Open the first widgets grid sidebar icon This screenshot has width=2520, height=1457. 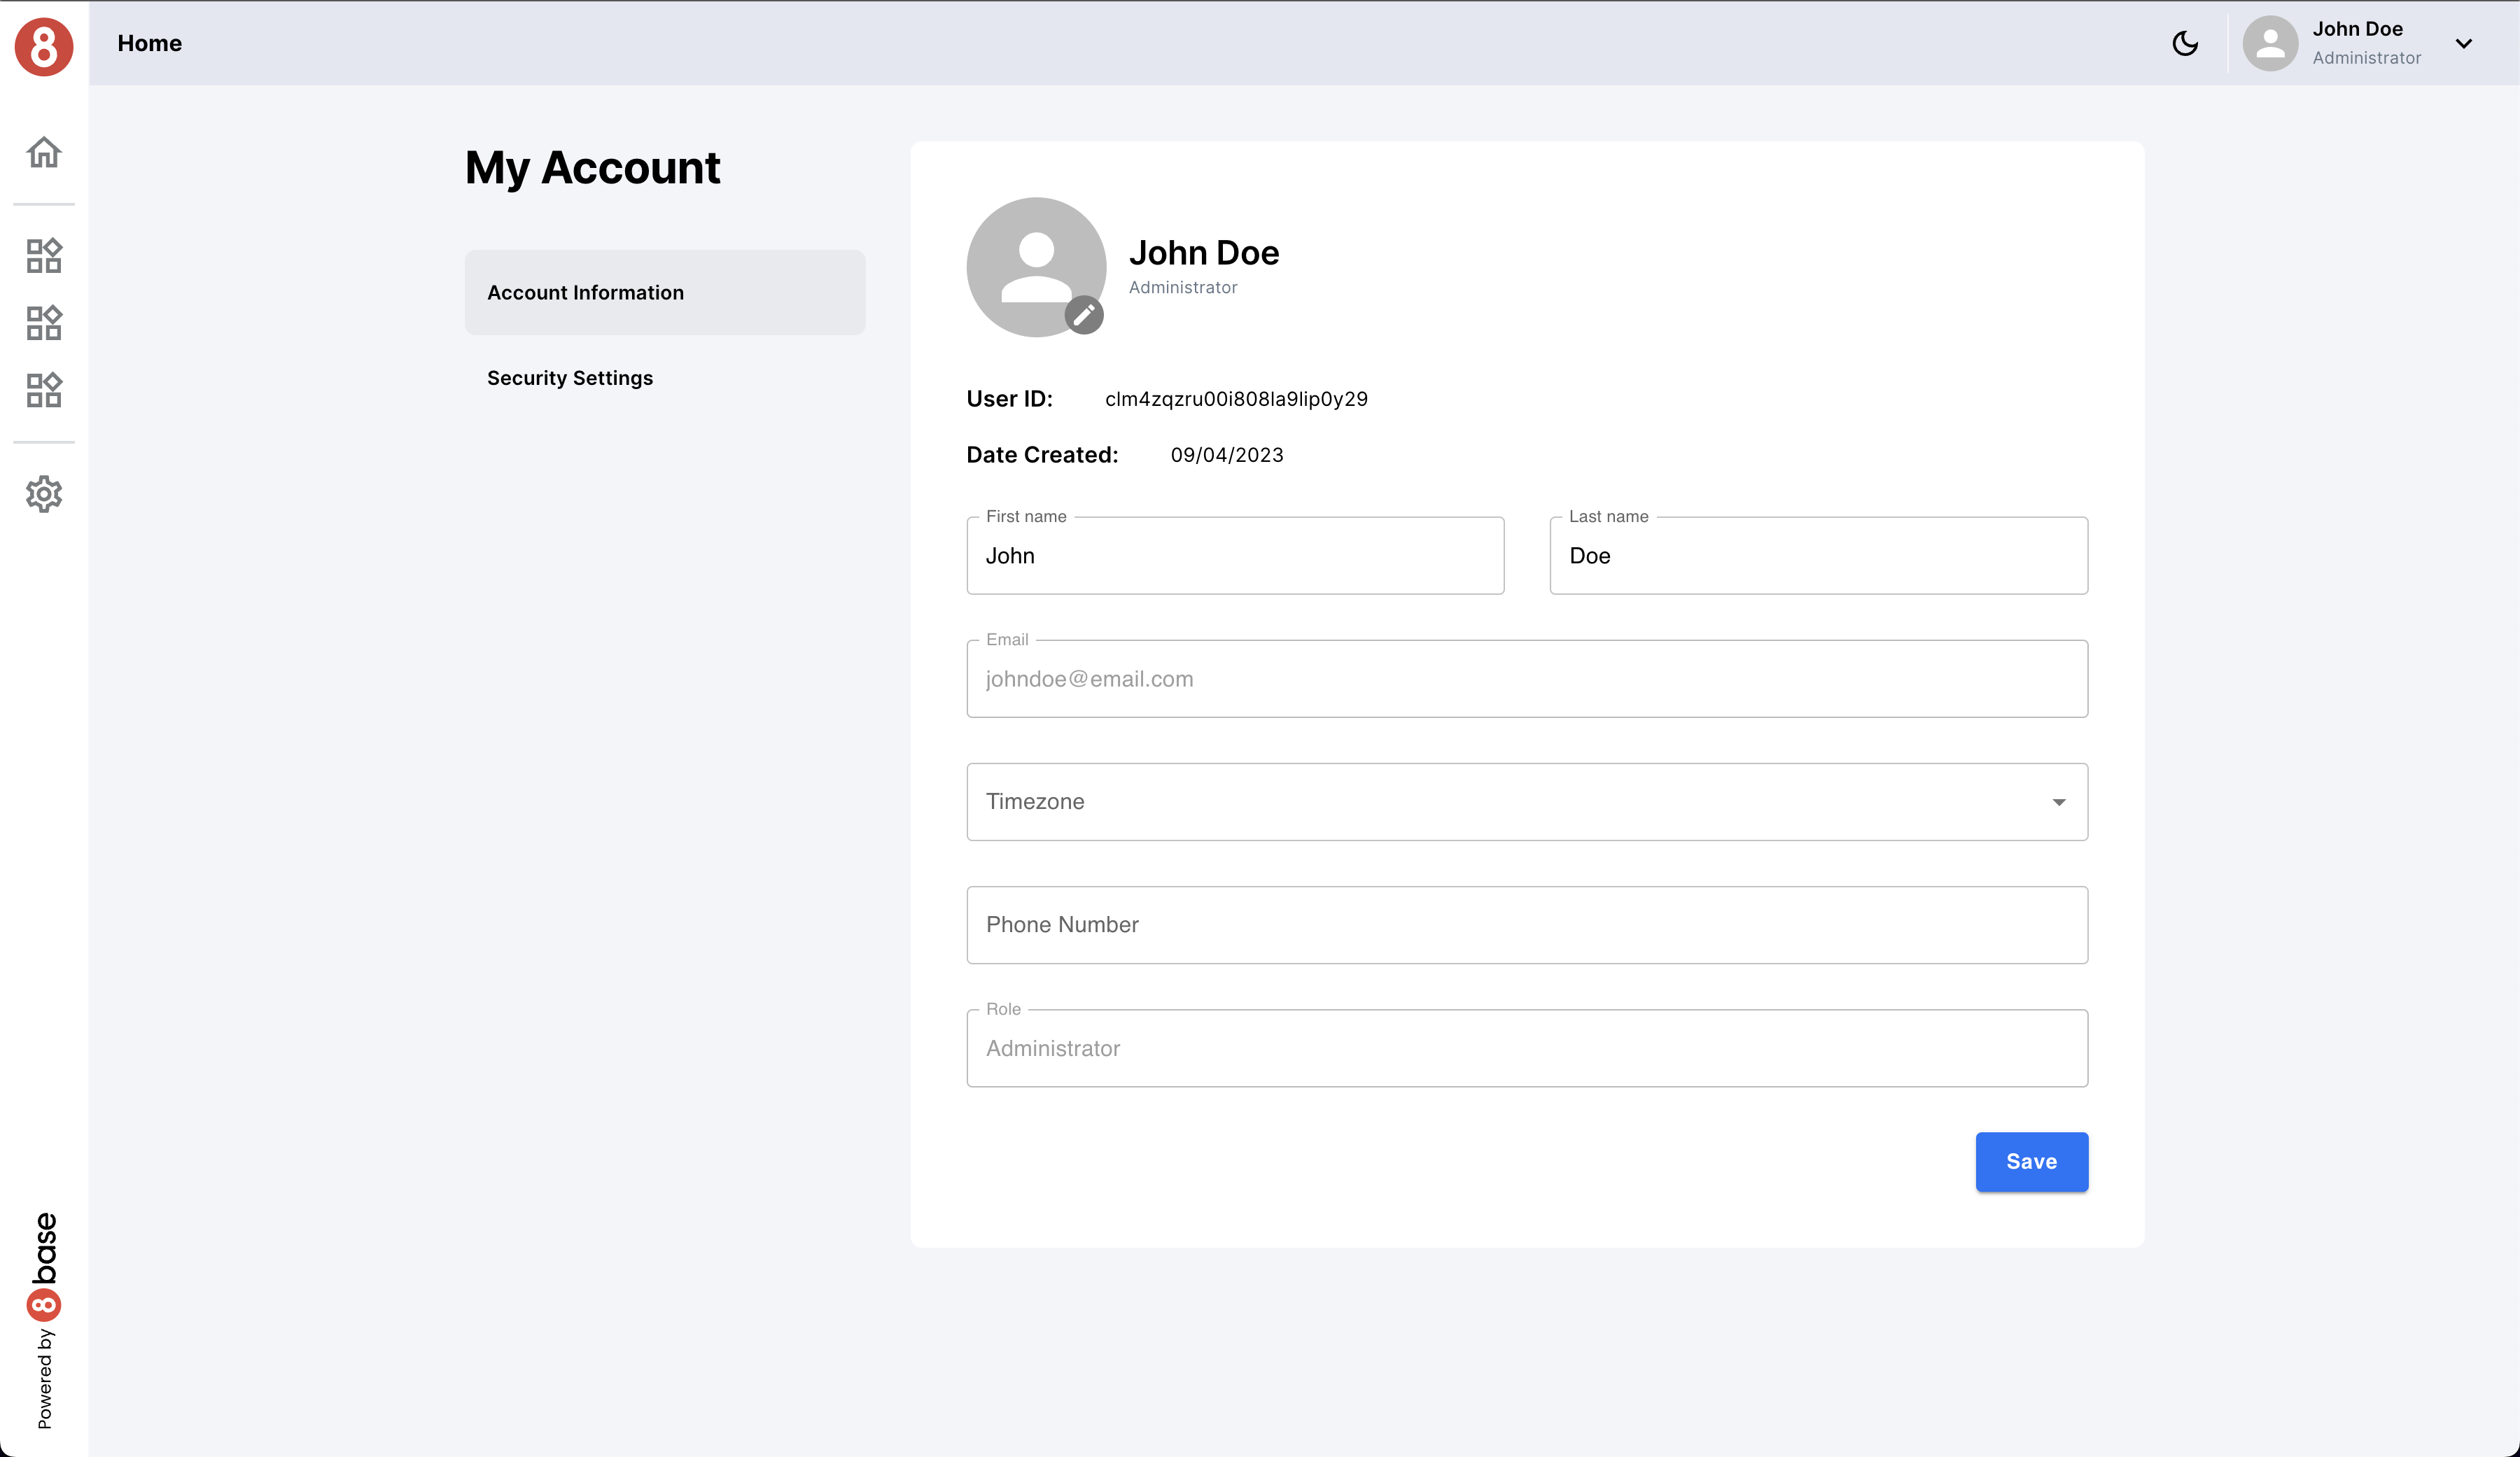pos(44,256)
